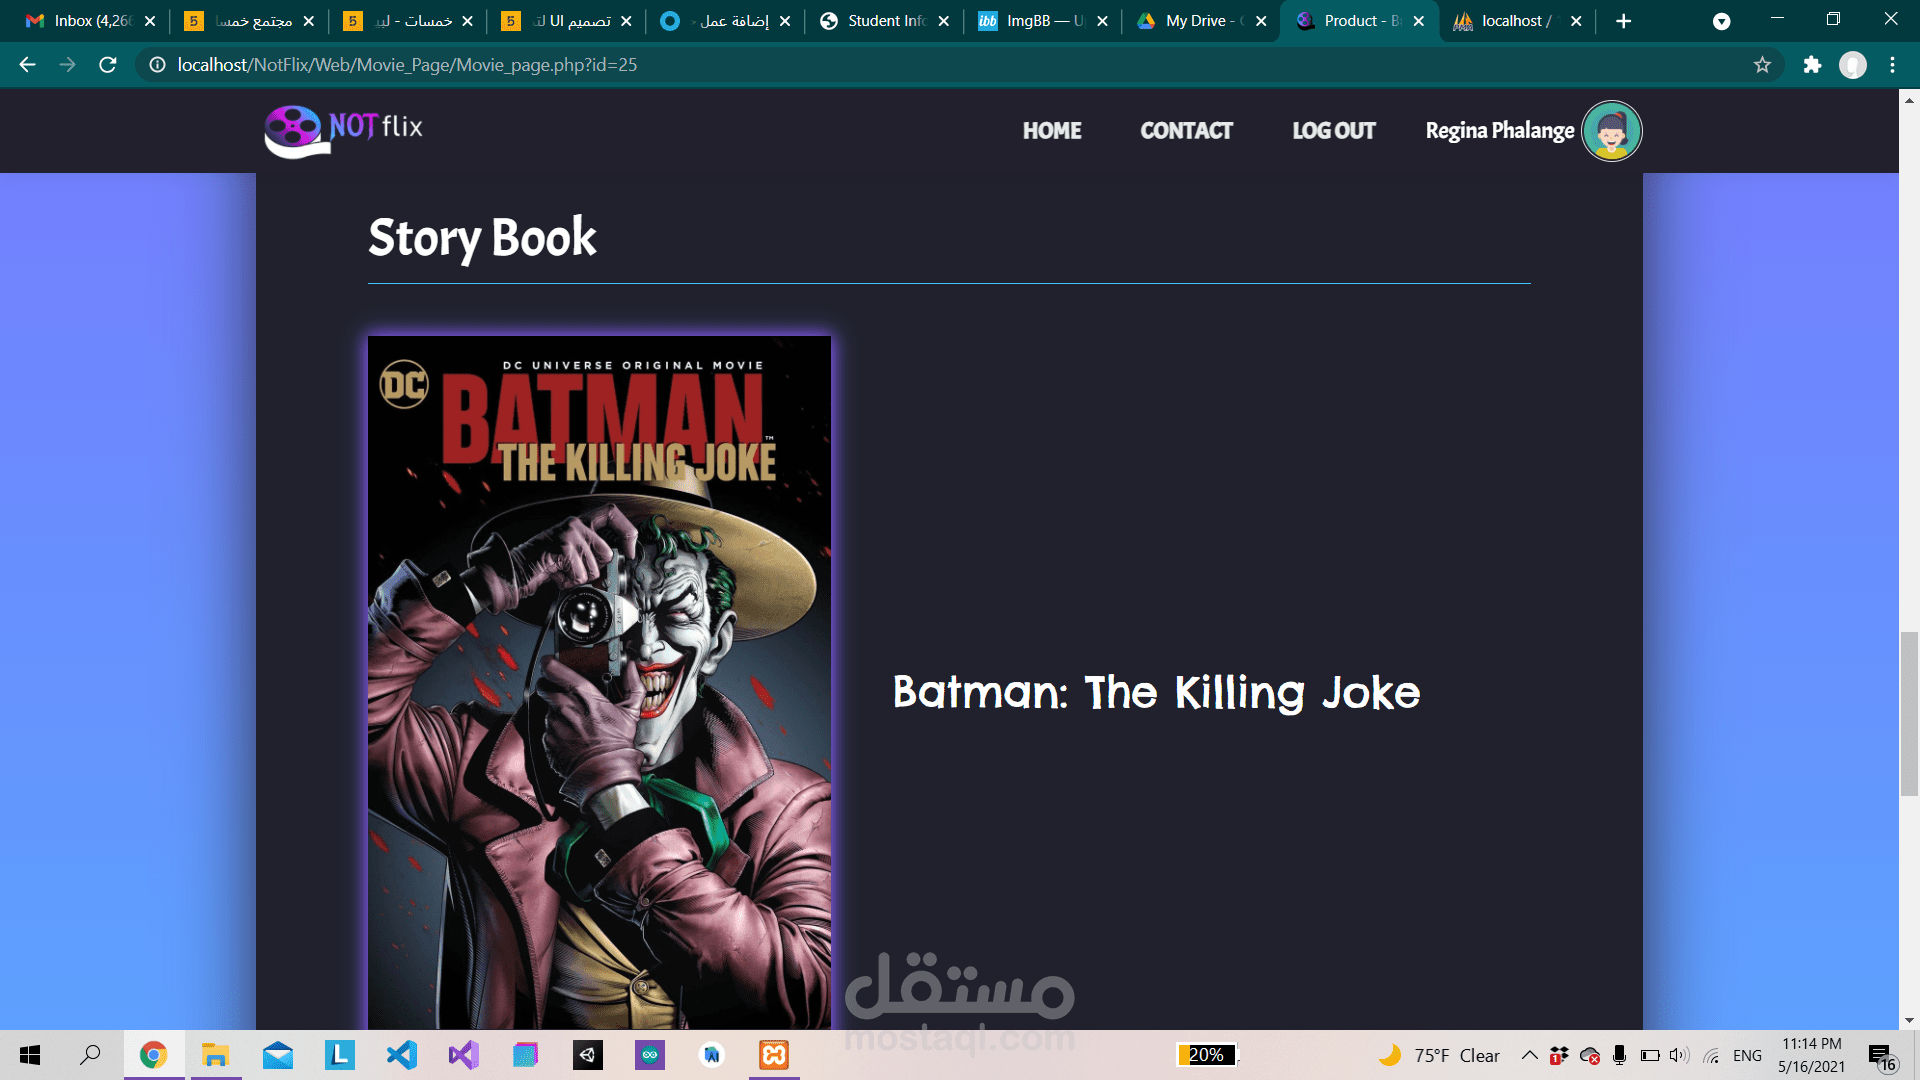Reload the current page
The image size is (1920, 1080).
pos(108,65)
